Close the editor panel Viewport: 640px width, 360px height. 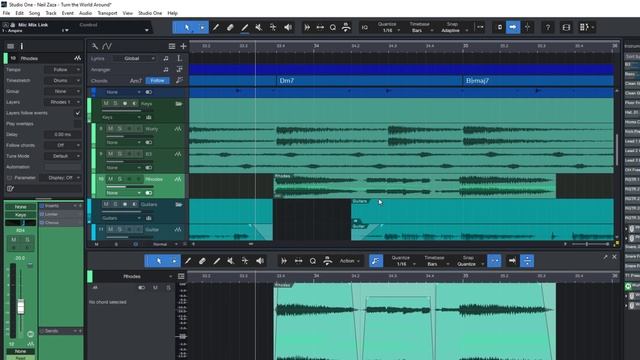614,257
